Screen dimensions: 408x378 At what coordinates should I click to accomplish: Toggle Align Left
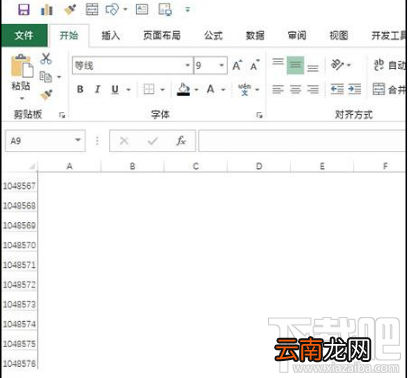tap(278, 89)
